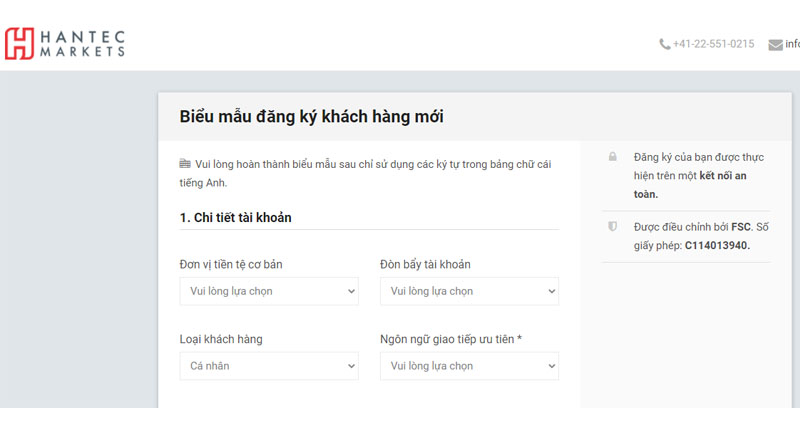The width and height of the screenshot is (800, 432).
Task: Click the email envelope icon in header
Action: (776, 45)
